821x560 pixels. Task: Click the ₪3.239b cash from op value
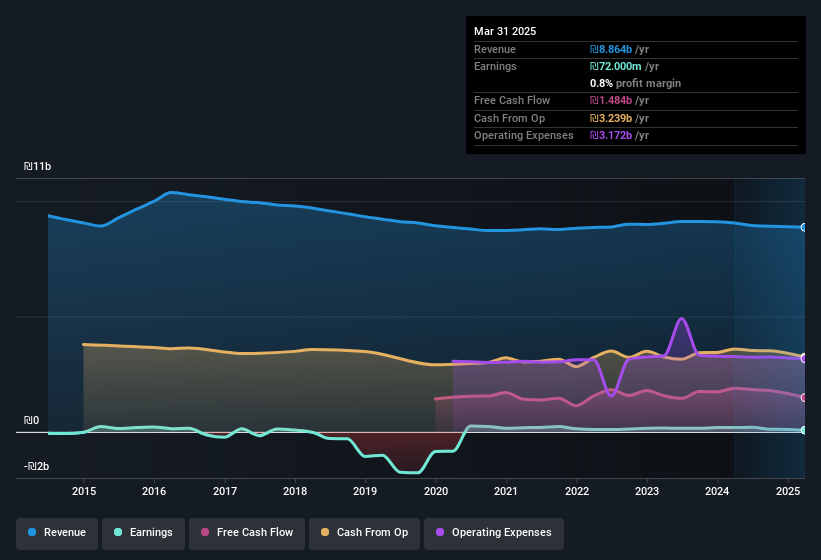[611, 118]
